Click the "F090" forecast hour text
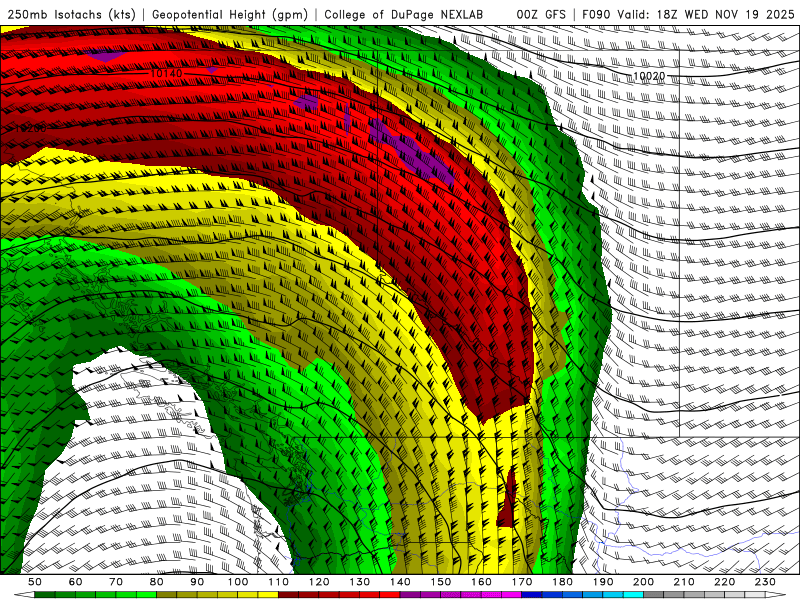This screenshot has width=800, height=600. tap(596, 14)
